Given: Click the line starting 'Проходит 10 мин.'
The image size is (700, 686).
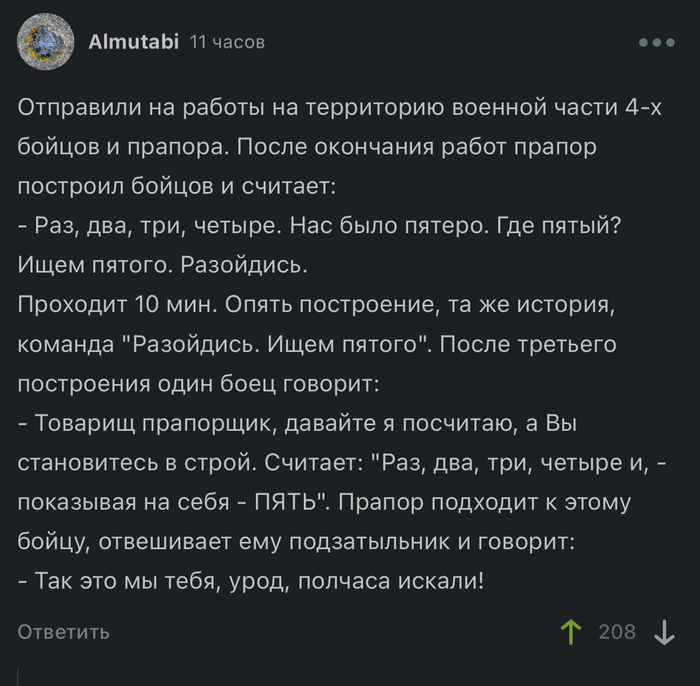Looking at the screenshot, I should tap(316, 305).
